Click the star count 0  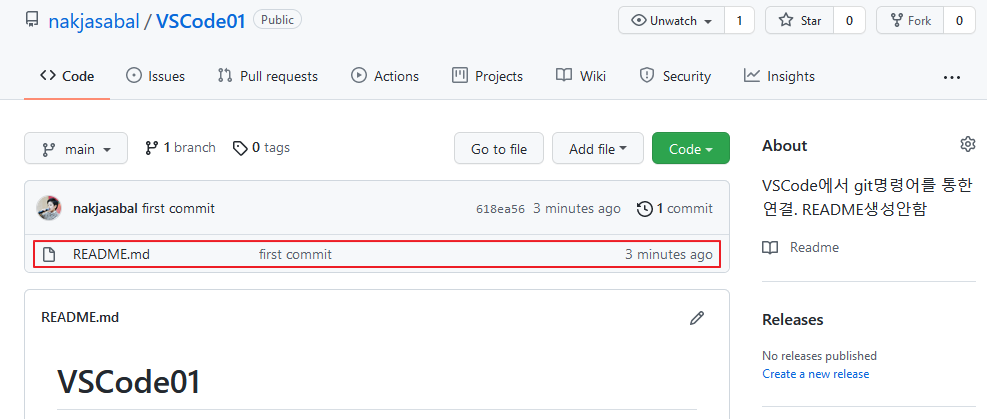(x=849, y=21)
